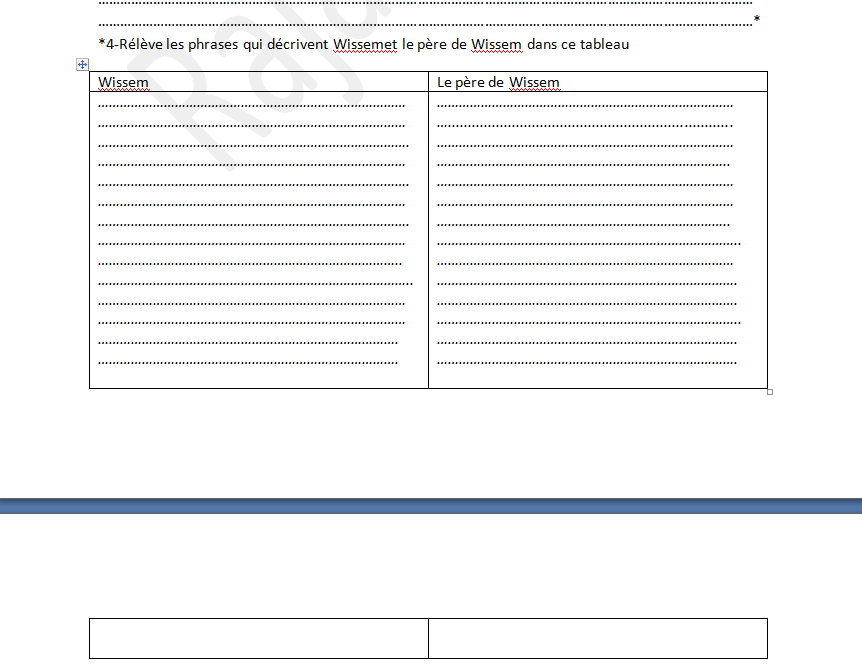The image size is (862, 666).
Task: Place cursor on last dotted line under Wissem
Action: 248,362
